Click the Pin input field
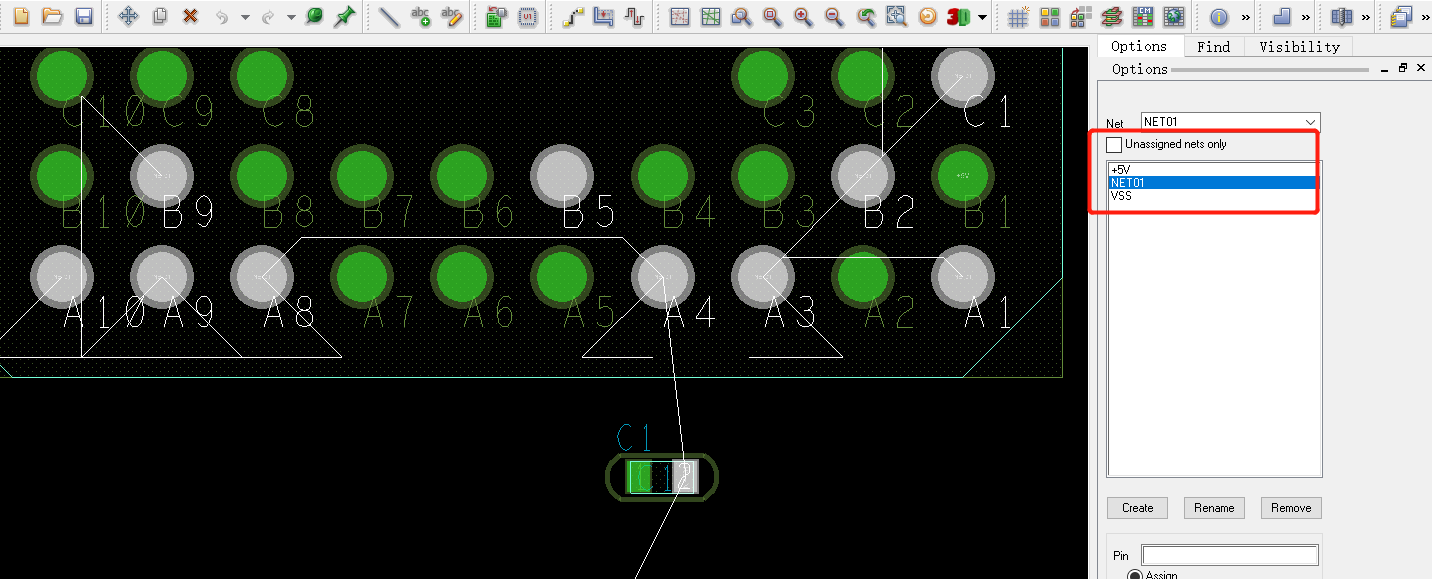Image resolution: width=1432 pixels, height=579 pixels. [x=1230, y=555]
